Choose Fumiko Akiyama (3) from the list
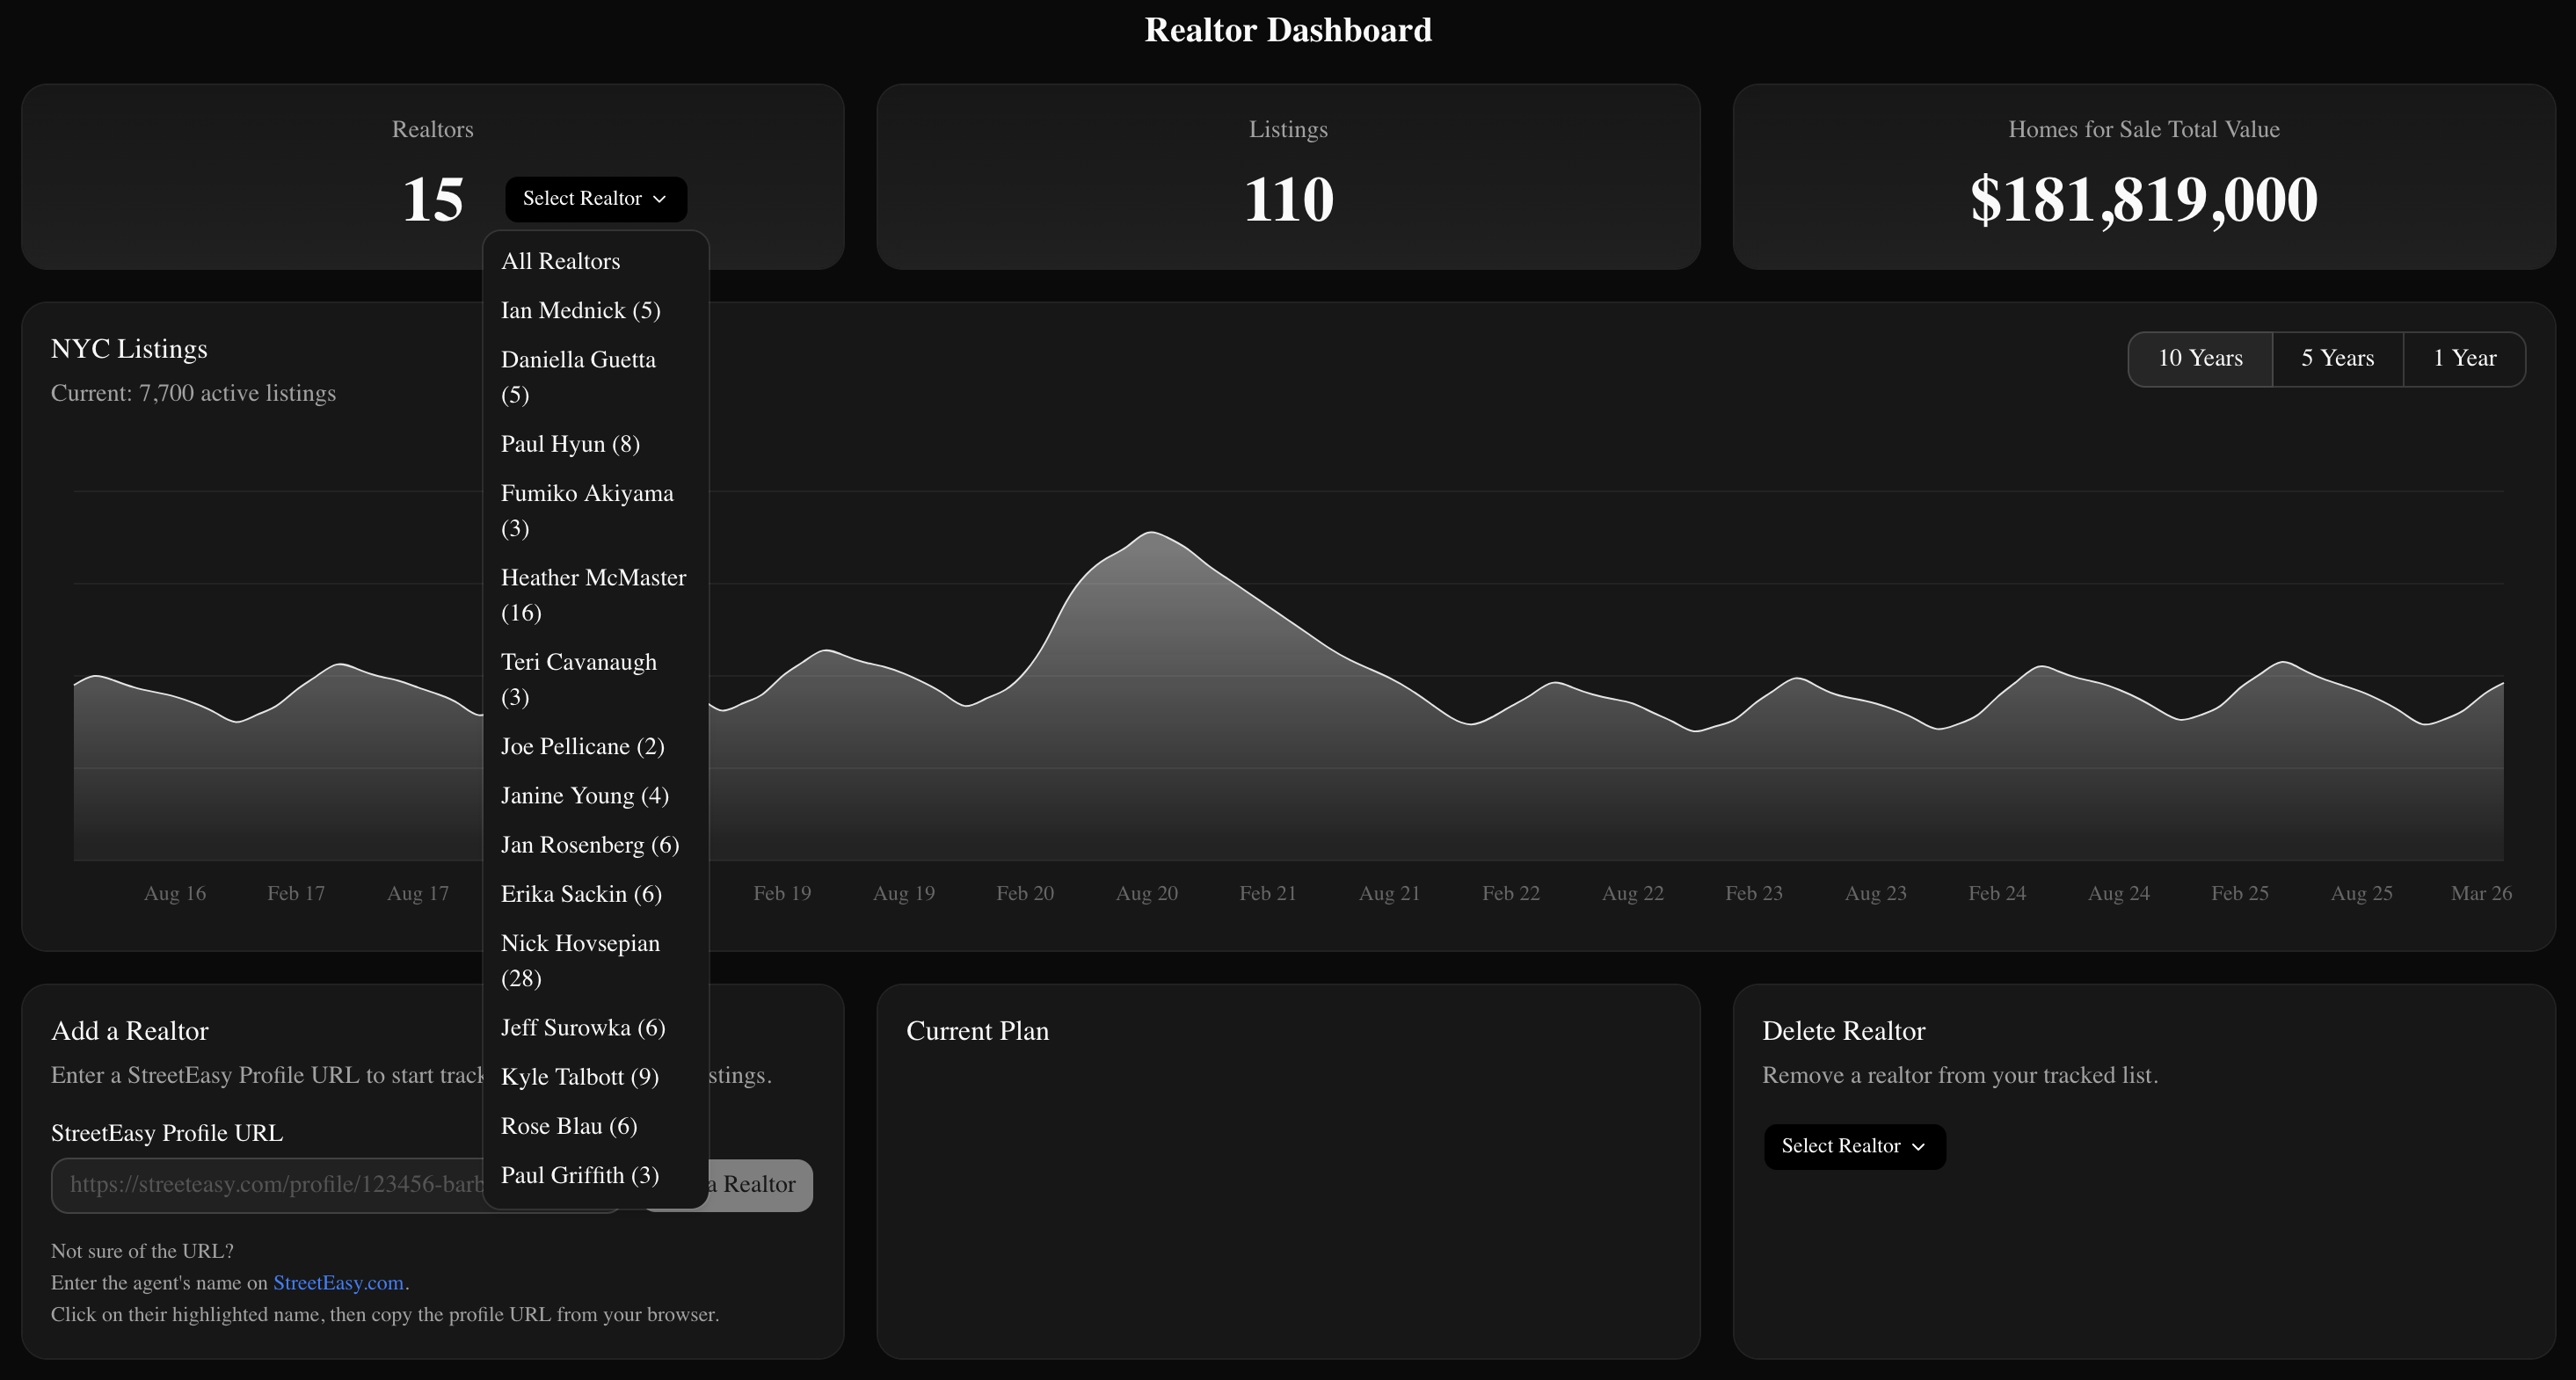Screen dimensions: 2576x1380 [596, 510]
